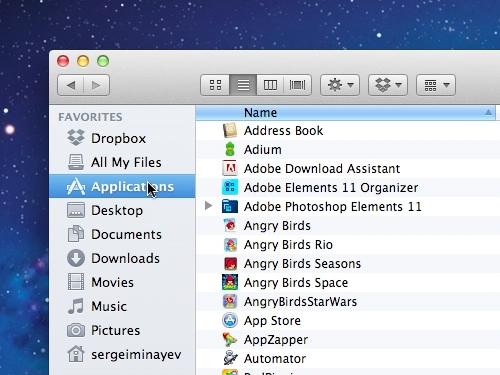Click the AngryBirdsStarWars icon
This screenshot has height=375, width=500.
(x=230, y=301)
